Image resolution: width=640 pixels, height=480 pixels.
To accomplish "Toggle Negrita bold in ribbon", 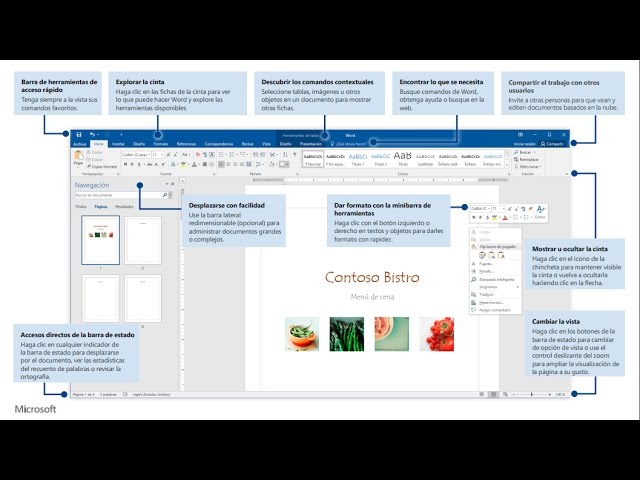I will tap(125, 164).
